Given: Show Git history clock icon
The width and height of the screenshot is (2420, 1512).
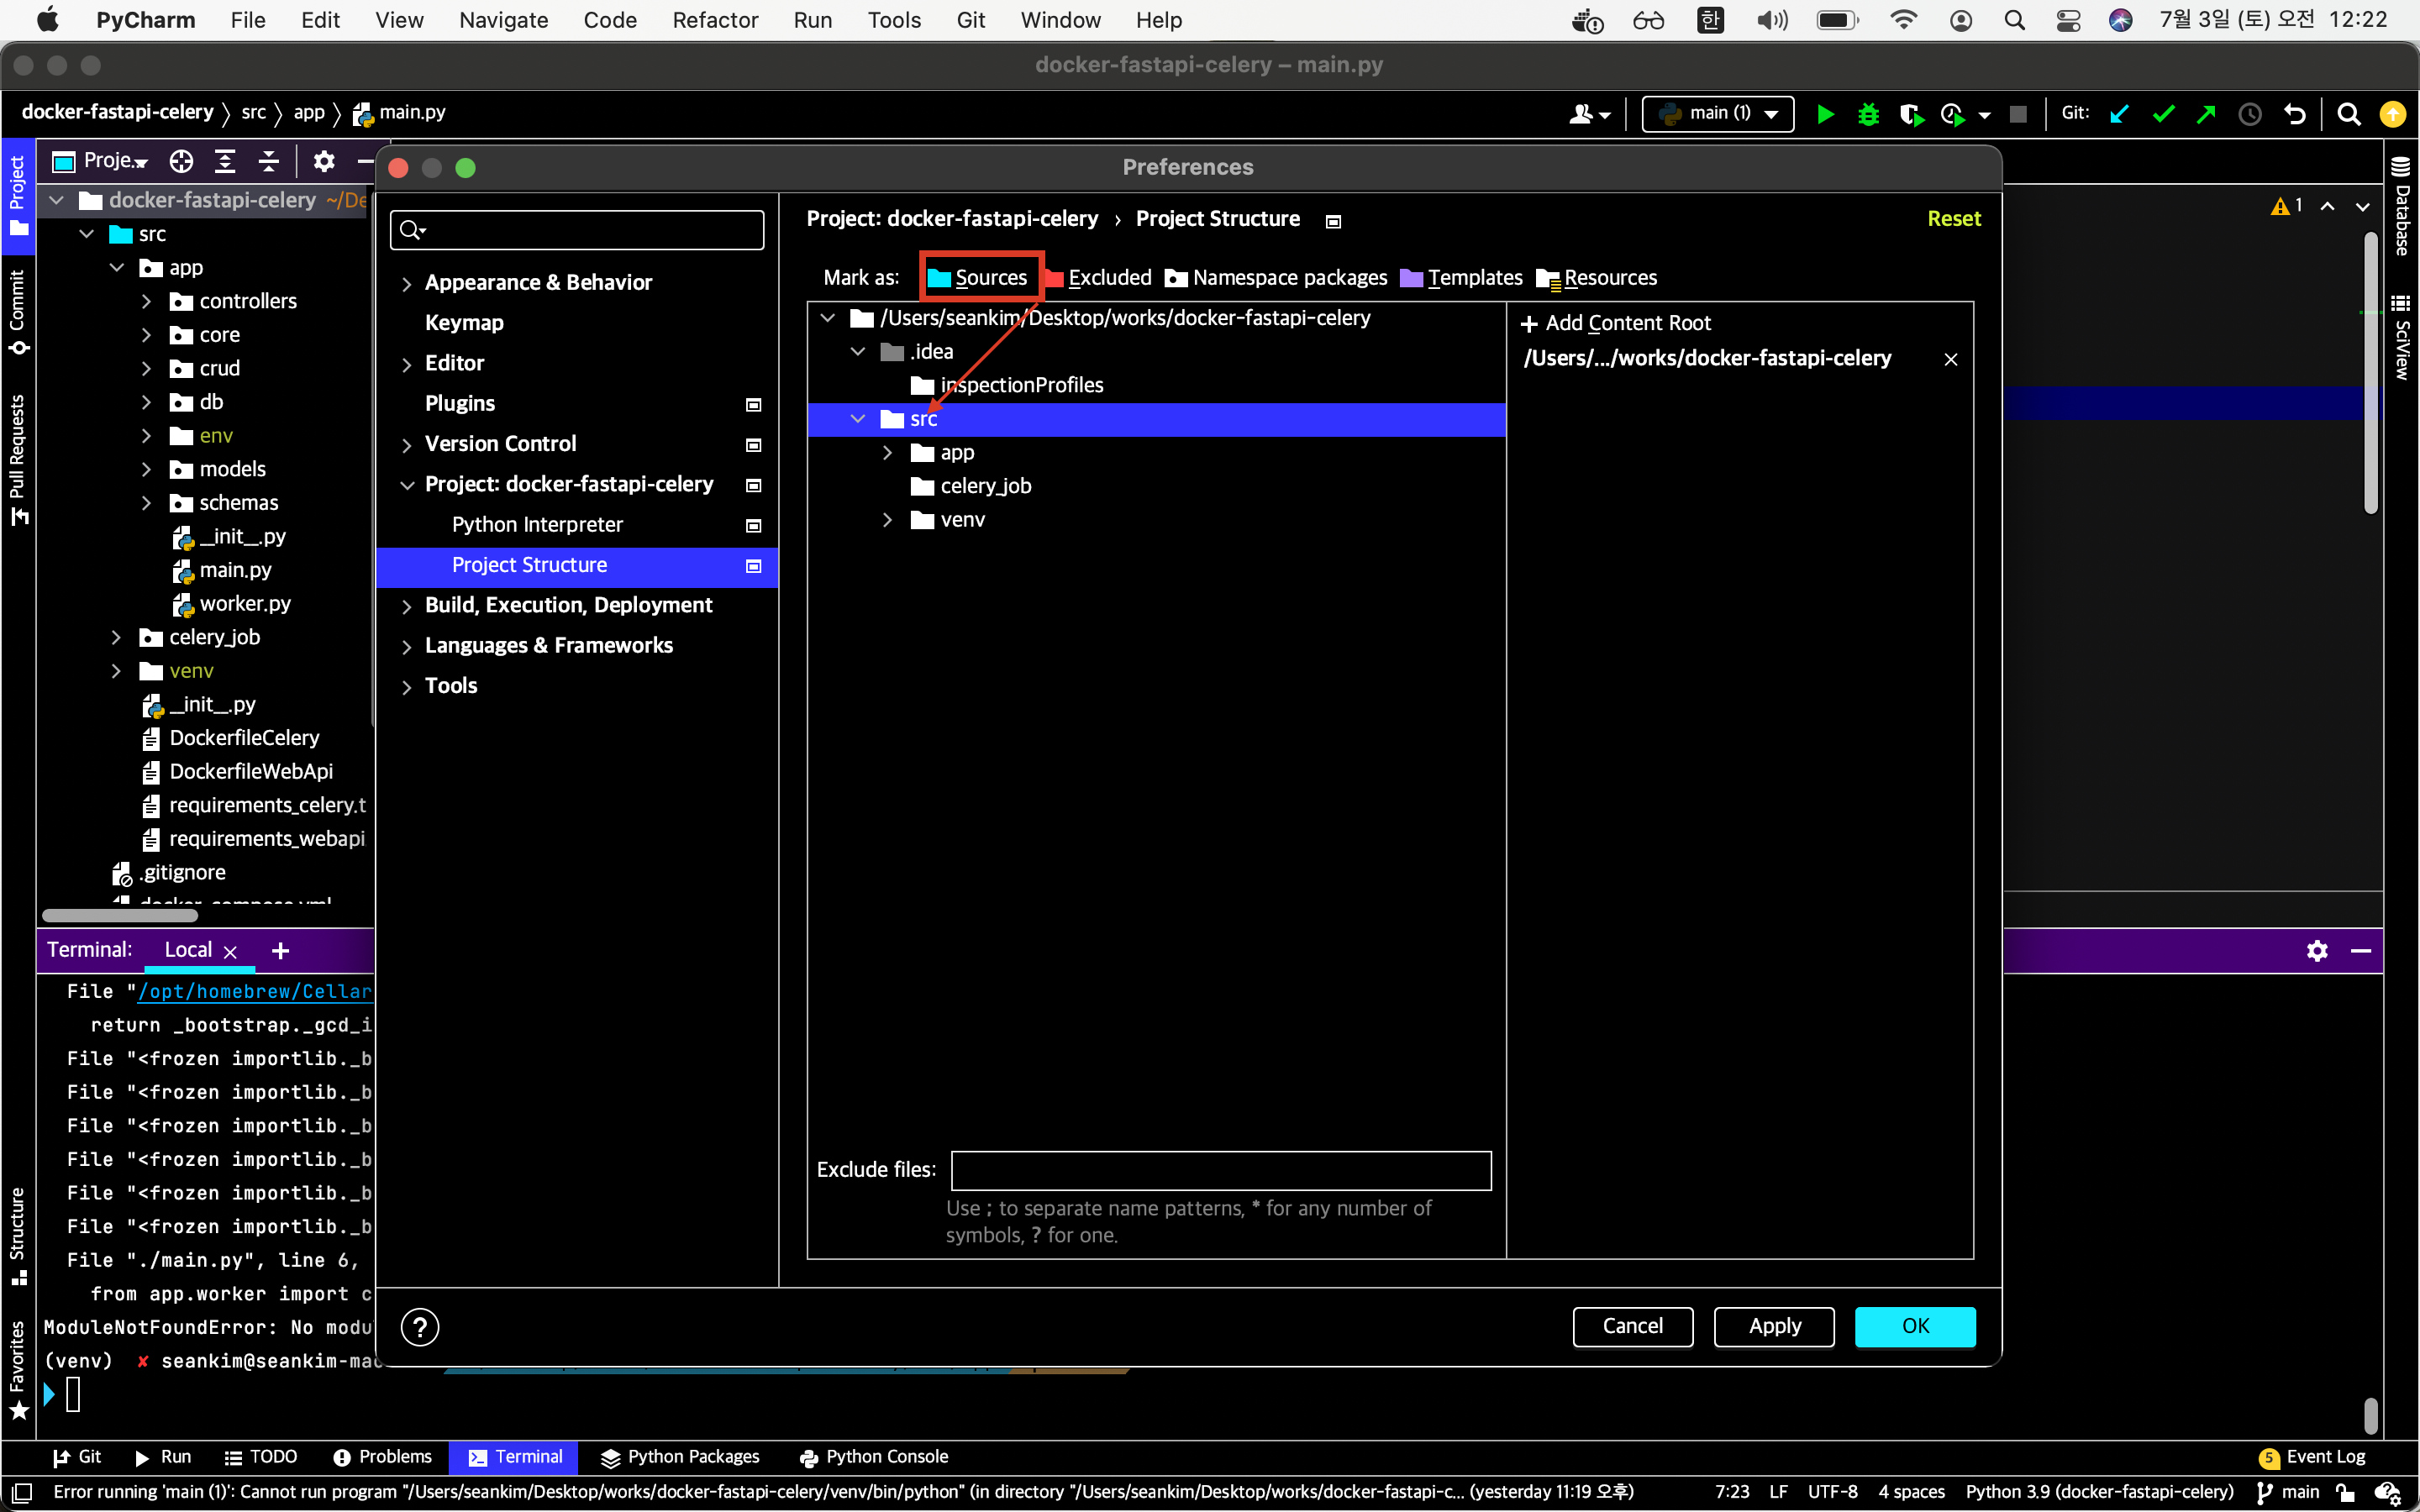Looking at the screenshot, I should coord(2250,114).
